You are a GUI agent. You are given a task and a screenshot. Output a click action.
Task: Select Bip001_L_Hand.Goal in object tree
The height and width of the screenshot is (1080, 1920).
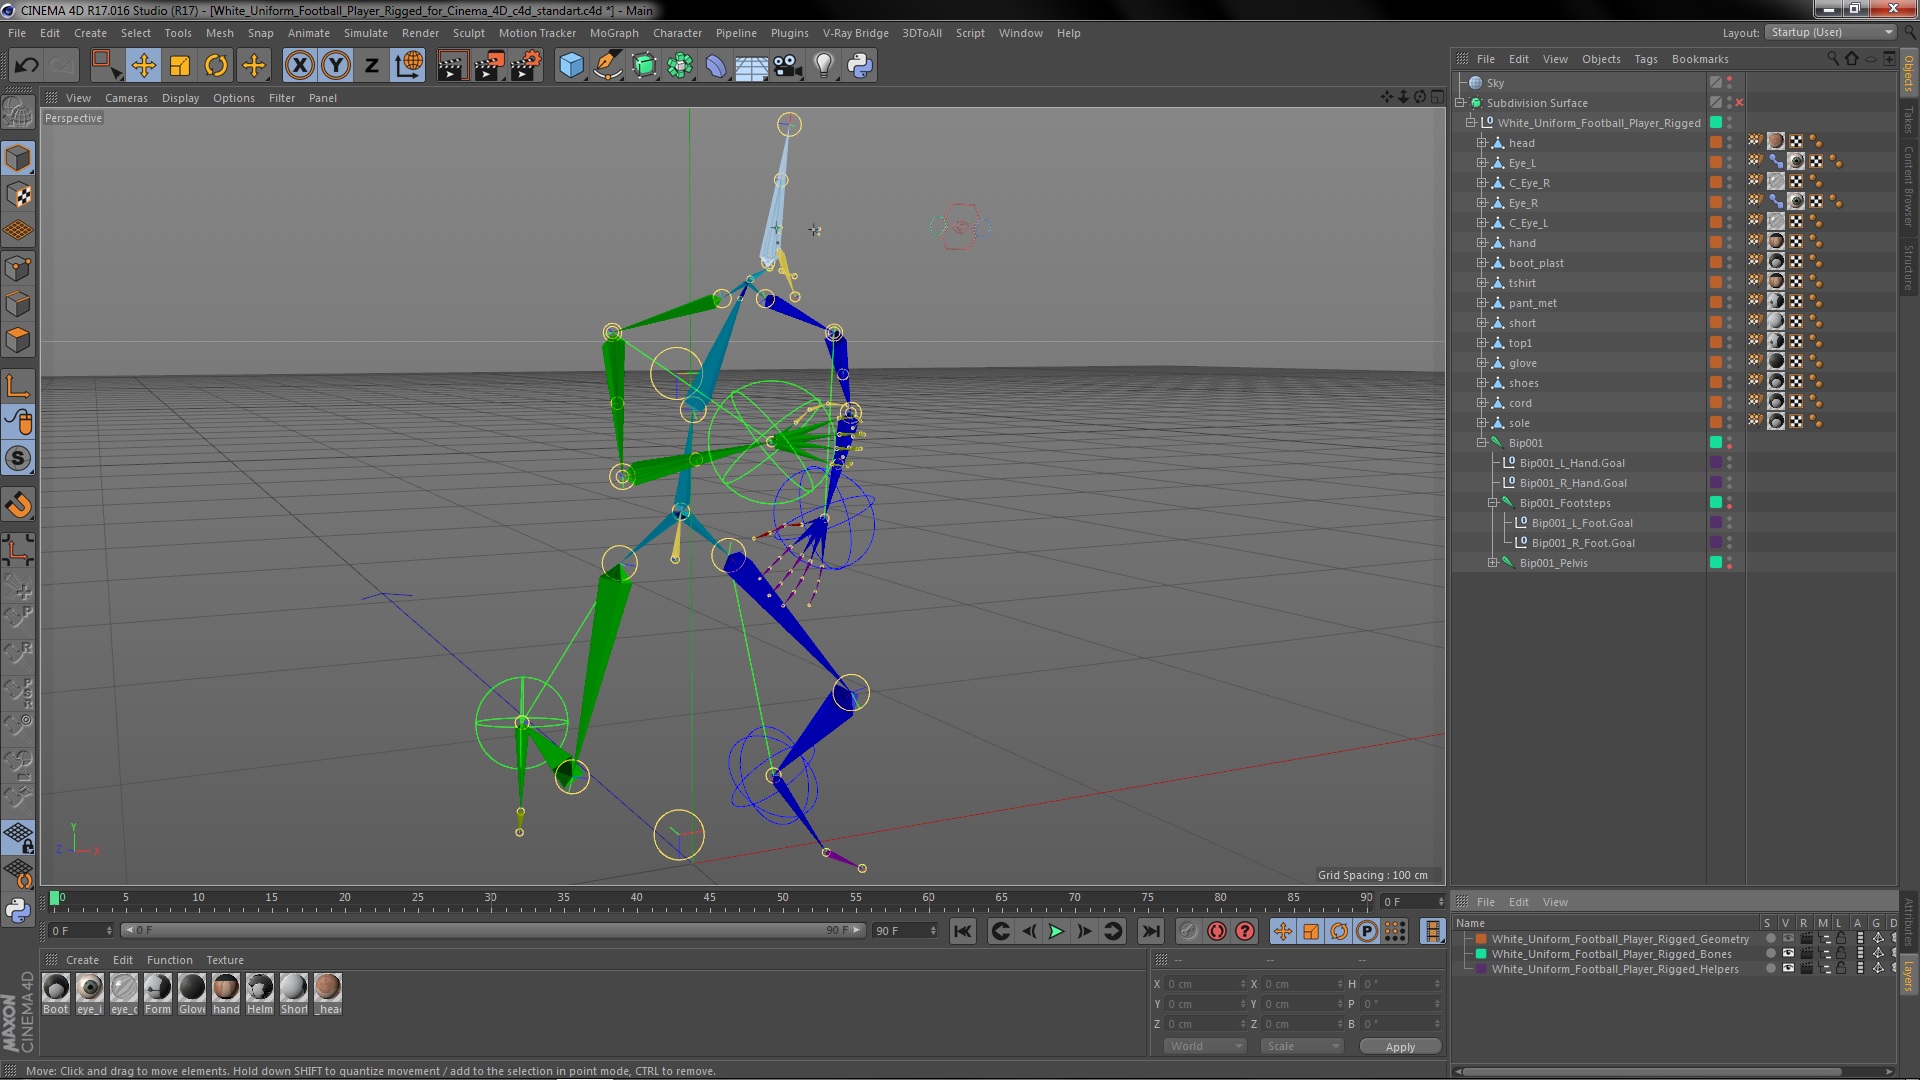pos(1572,463)
